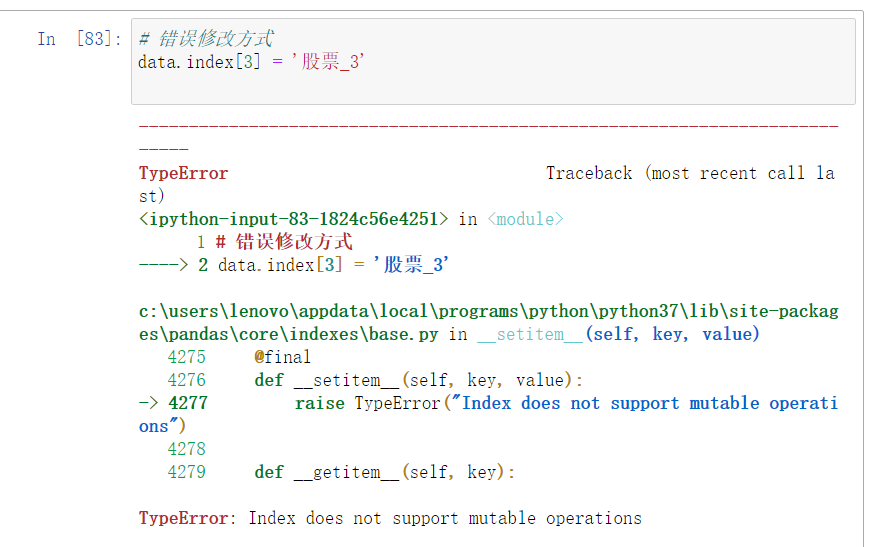The width and height of the screenshot is (876, 547).
Task: Click the site-packages pandas base.py file path
Action: pyautogui.click(x=489, y=322)
